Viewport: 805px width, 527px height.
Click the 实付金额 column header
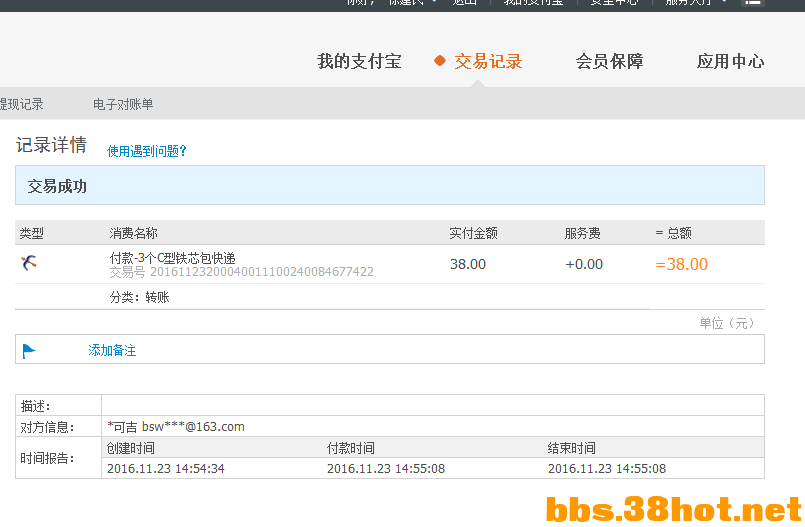click(473, 233)
